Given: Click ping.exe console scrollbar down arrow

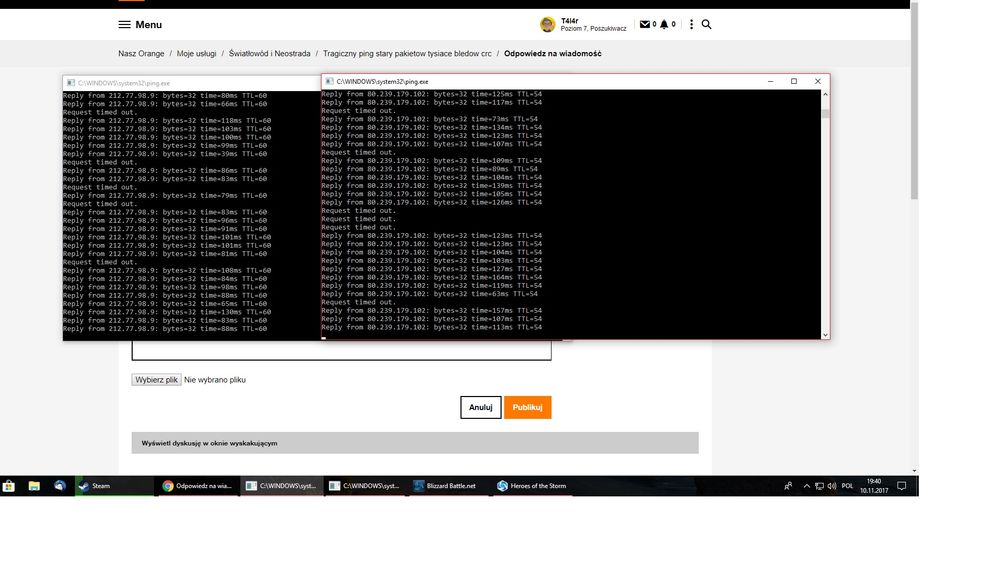Looking at the screenshot, I should (825, 335).
